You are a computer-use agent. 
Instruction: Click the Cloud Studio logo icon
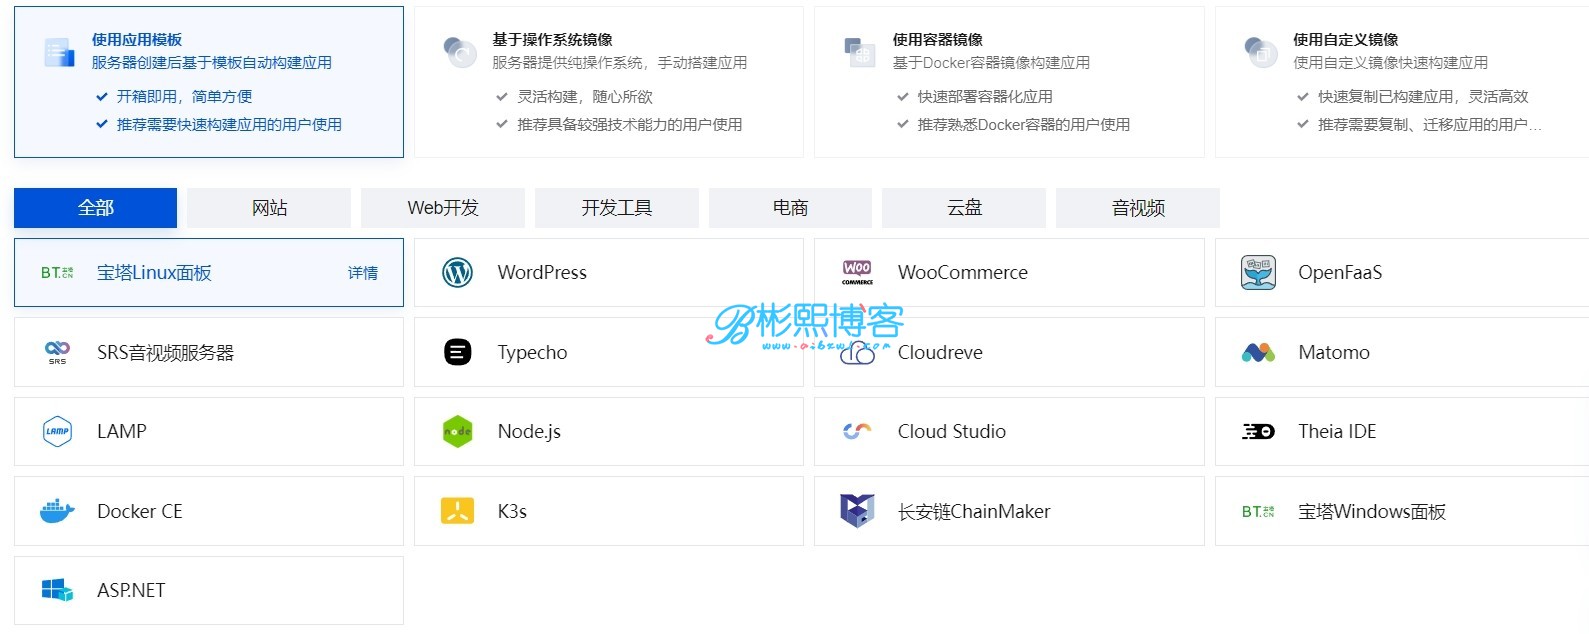click(857, 431)
